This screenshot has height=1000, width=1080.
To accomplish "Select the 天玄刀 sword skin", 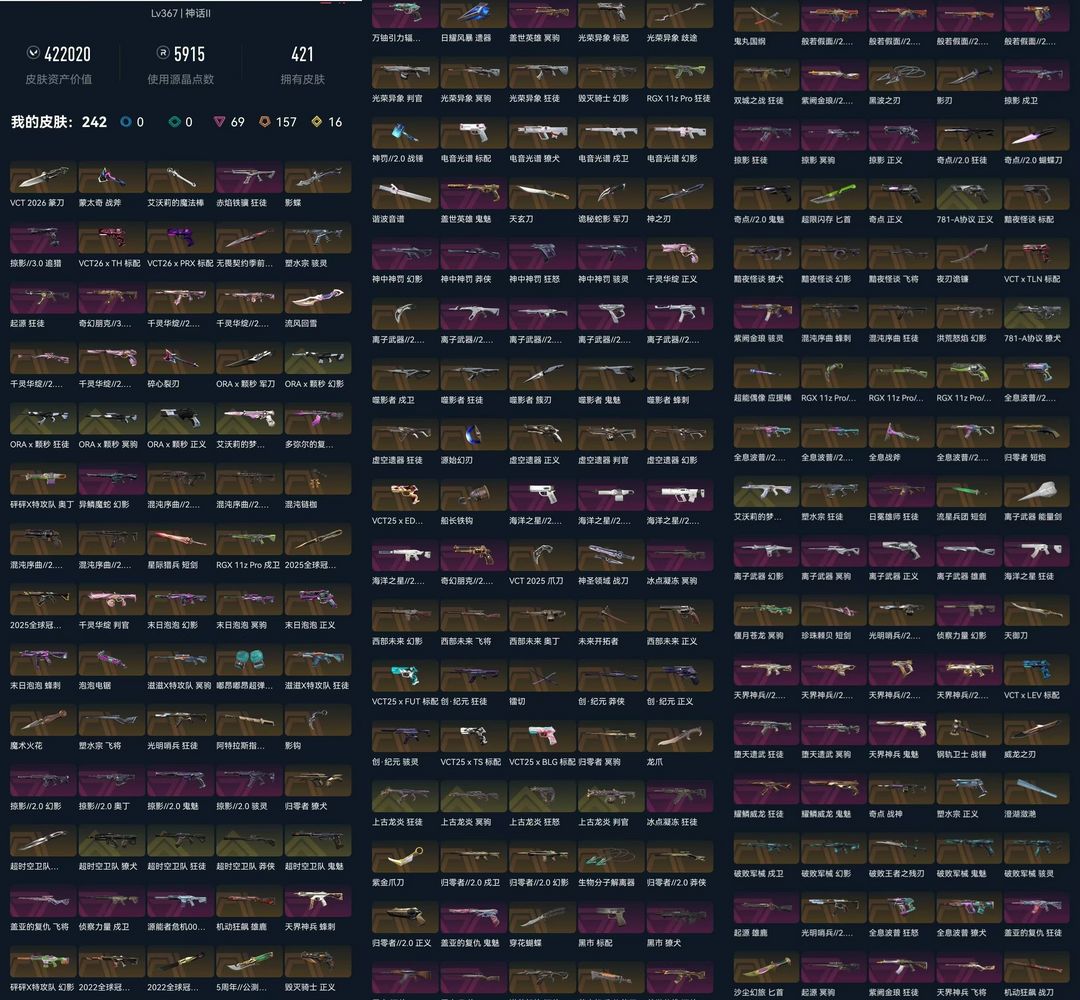I will tap(542, 195).
